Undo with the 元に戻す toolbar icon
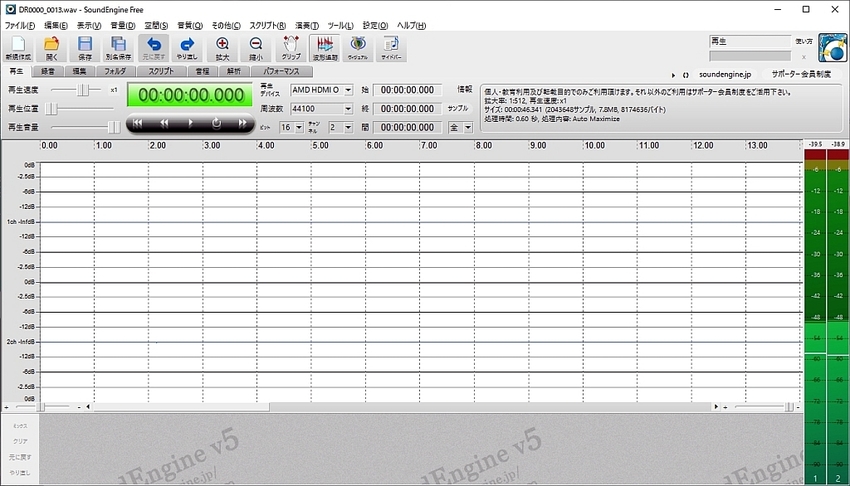The width and height of the screenshot is (850, 486). 153,48
